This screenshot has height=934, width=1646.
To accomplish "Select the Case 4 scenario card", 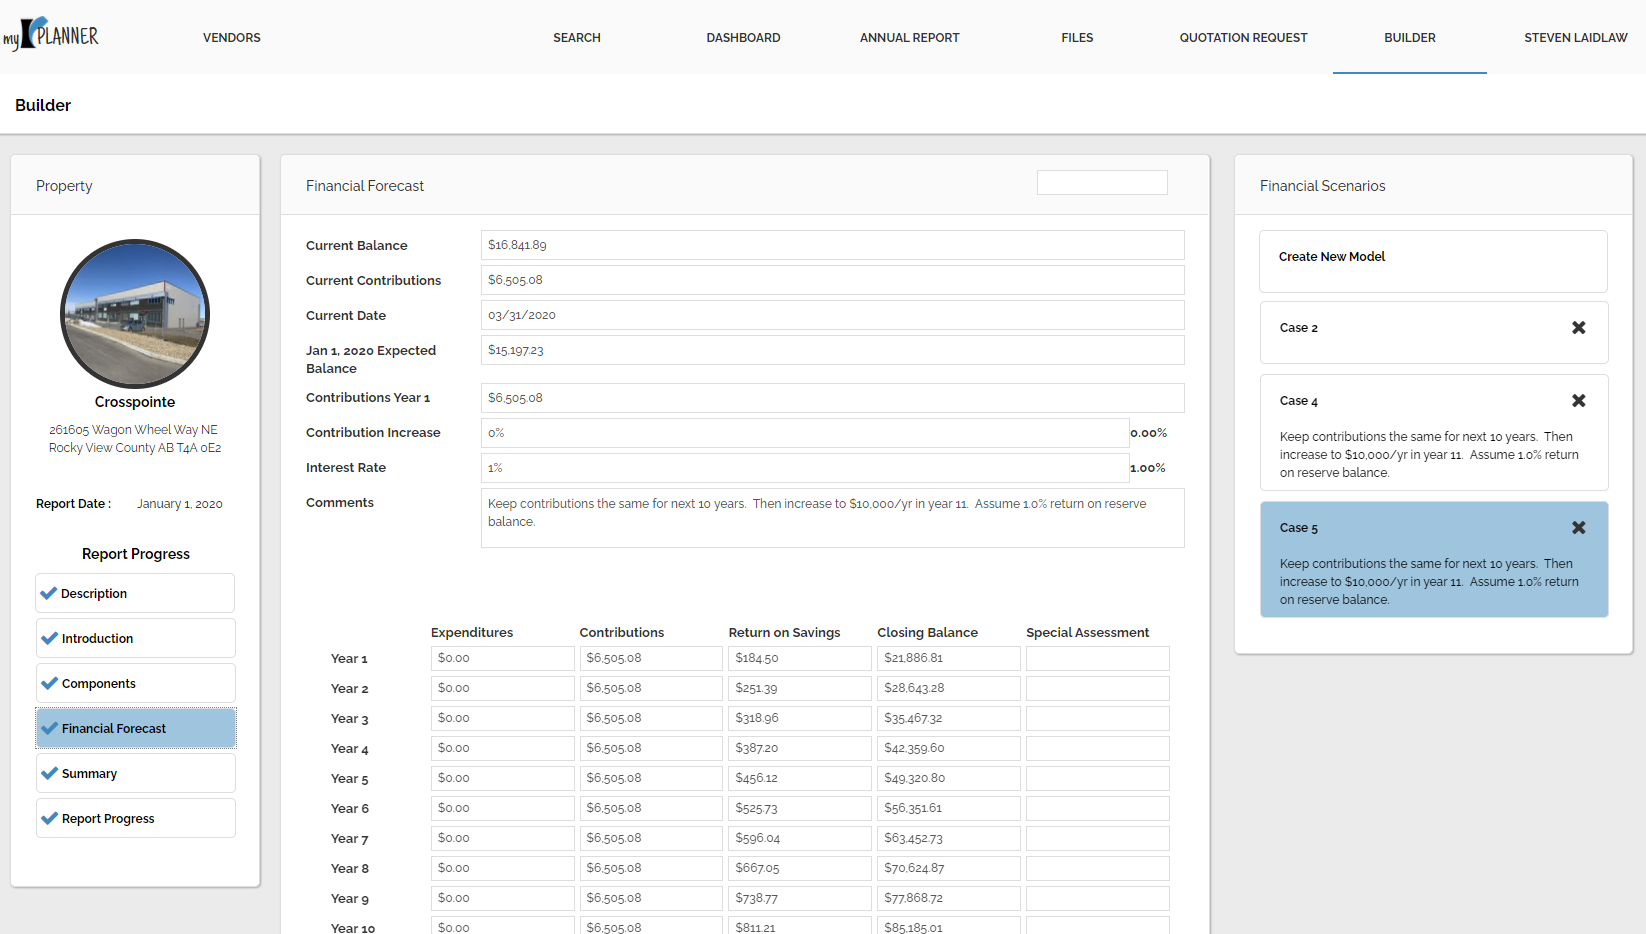I will [1434, 432].
